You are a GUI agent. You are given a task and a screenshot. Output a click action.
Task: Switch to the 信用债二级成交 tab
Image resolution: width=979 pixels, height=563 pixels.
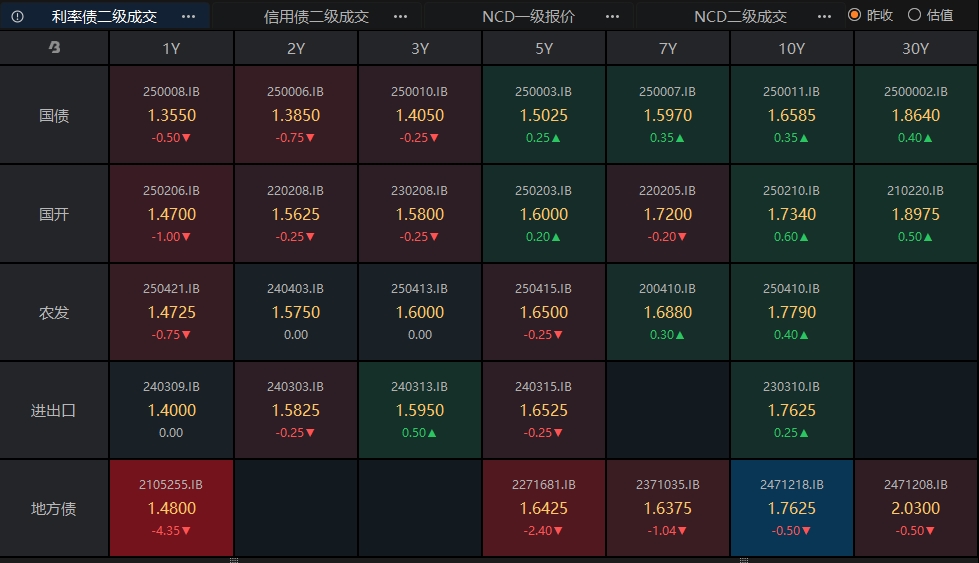316,17
